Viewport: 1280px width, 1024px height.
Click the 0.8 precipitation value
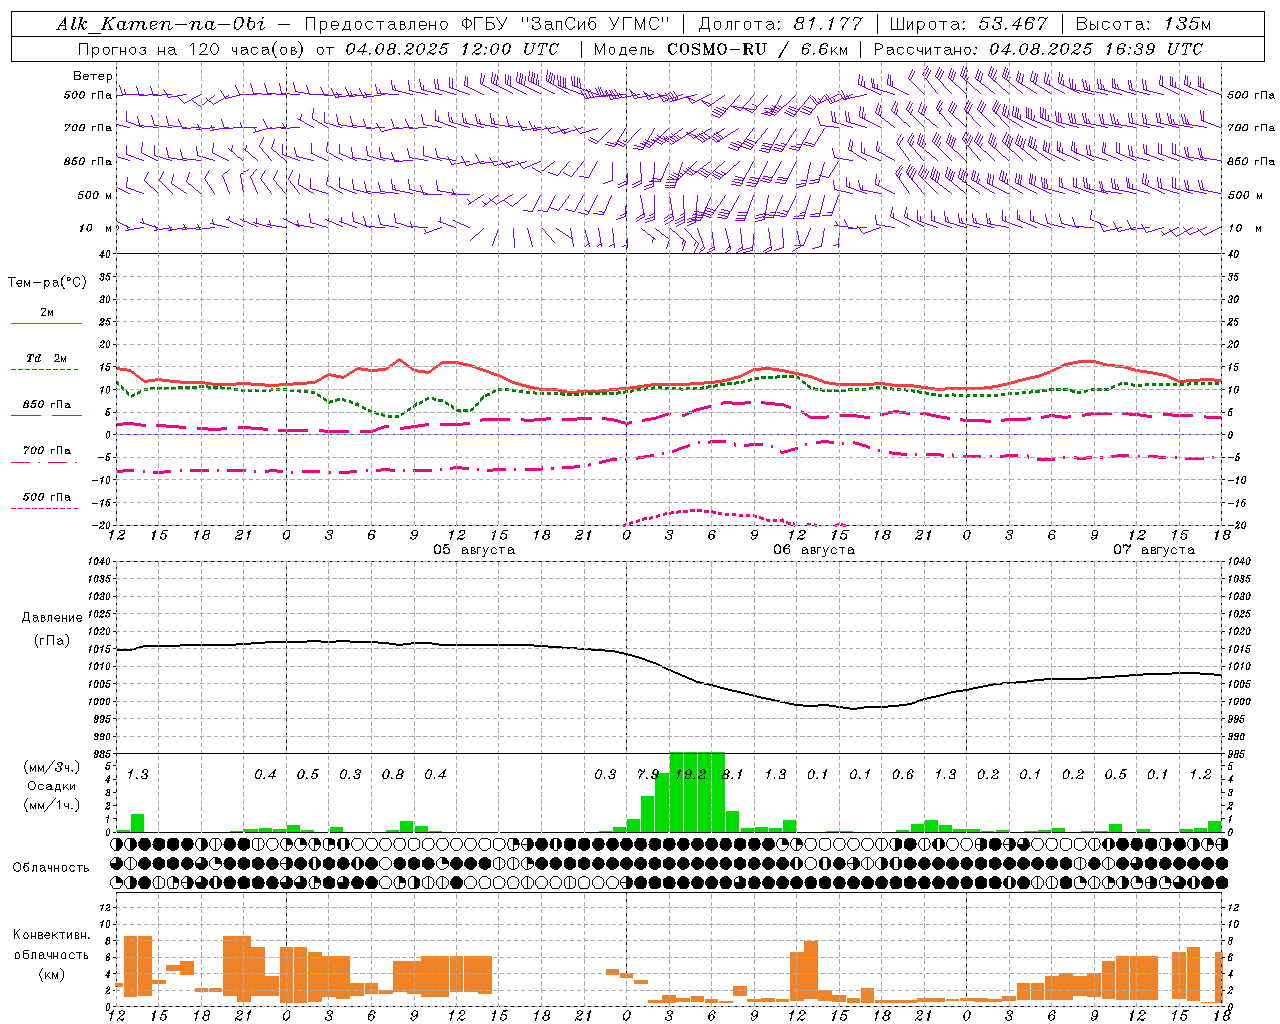(393, 774)
